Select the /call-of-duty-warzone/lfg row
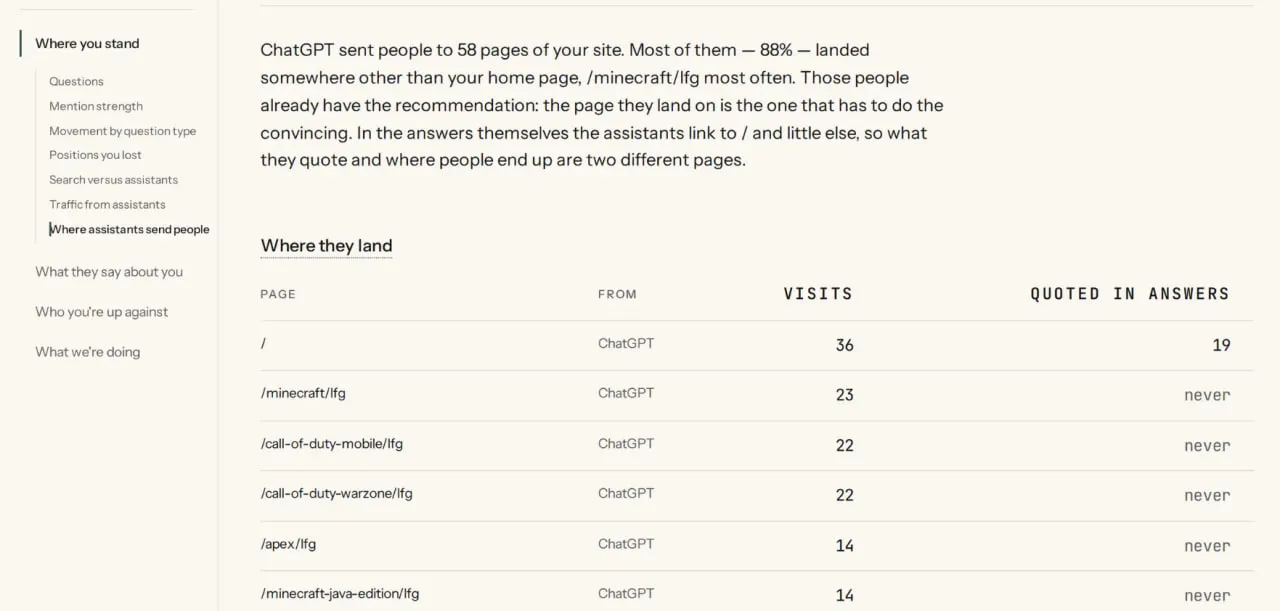 click(756, 496)
